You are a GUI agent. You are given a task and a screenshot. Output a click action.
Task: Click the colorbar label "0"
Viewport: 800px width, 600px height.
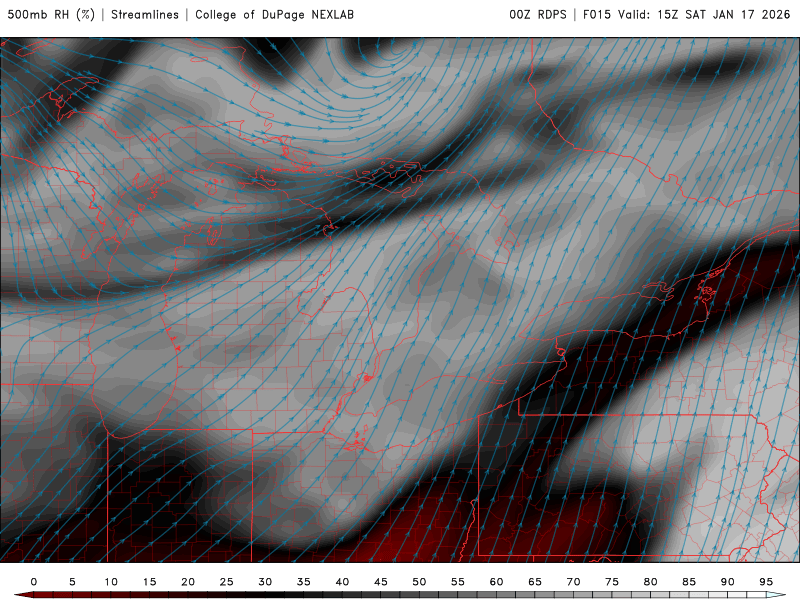[x=34, y=582]
